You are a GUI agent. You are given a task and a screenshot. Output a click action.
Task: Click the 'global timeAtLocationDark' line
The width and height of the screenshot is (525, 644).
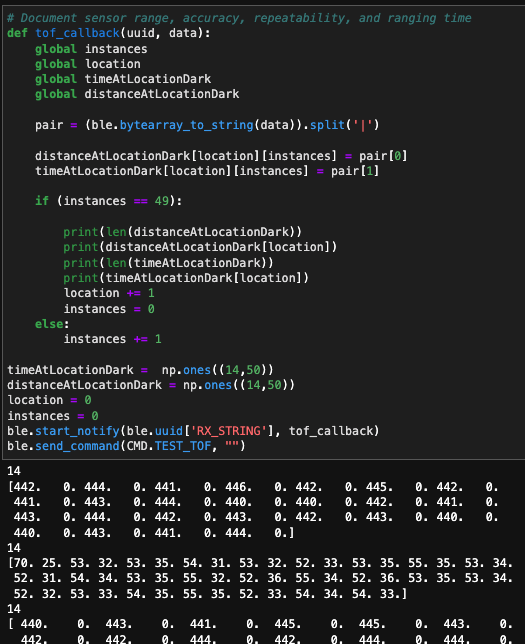(123, 79)
